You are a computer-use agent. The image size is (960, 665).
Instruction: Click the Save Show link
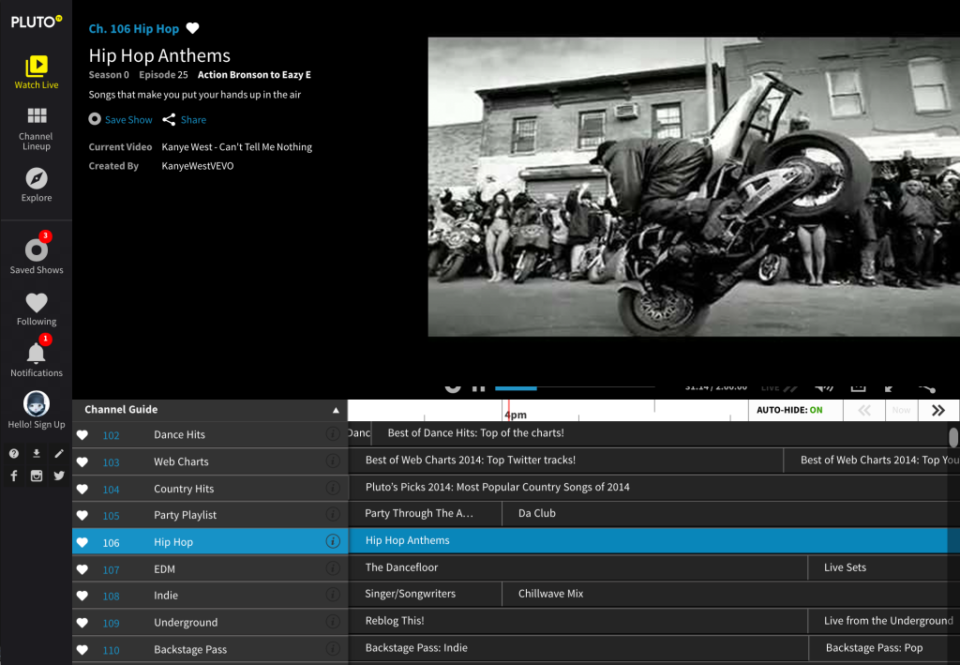129,119
